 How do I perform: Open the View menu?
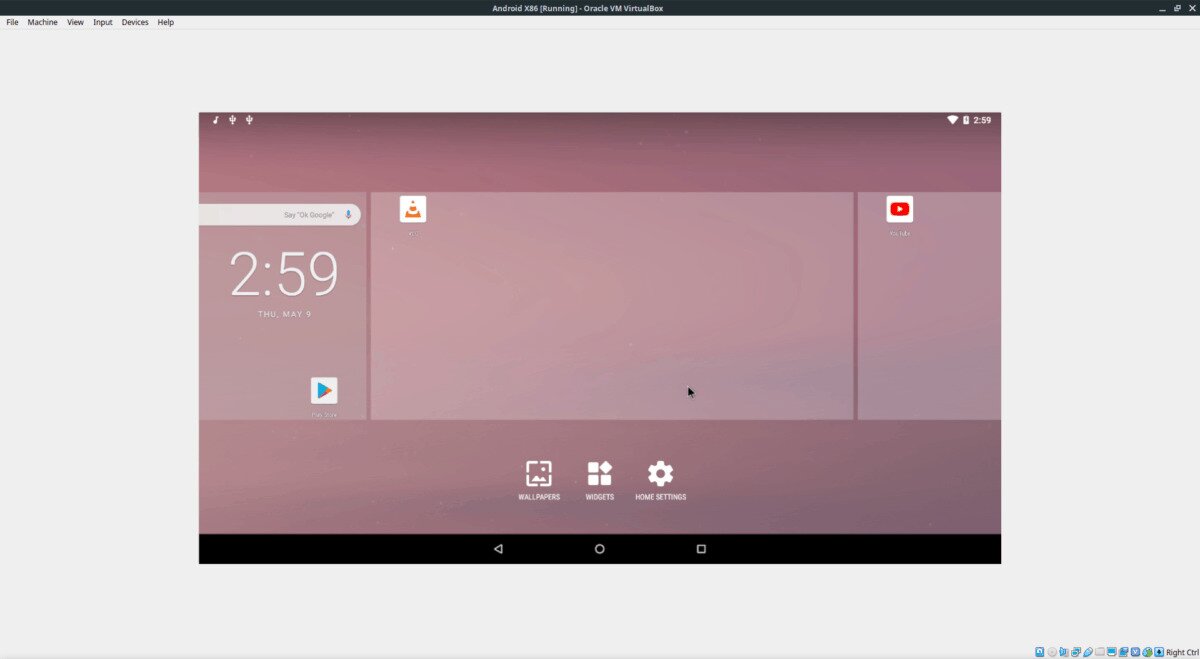(75, 22)
